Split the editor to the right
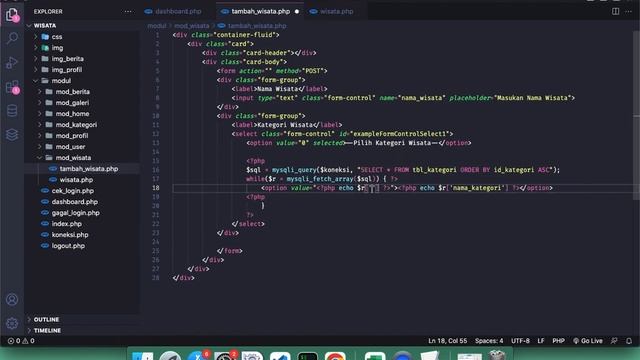This screenshot has width=640, height=360. click(x=615, y=11)
